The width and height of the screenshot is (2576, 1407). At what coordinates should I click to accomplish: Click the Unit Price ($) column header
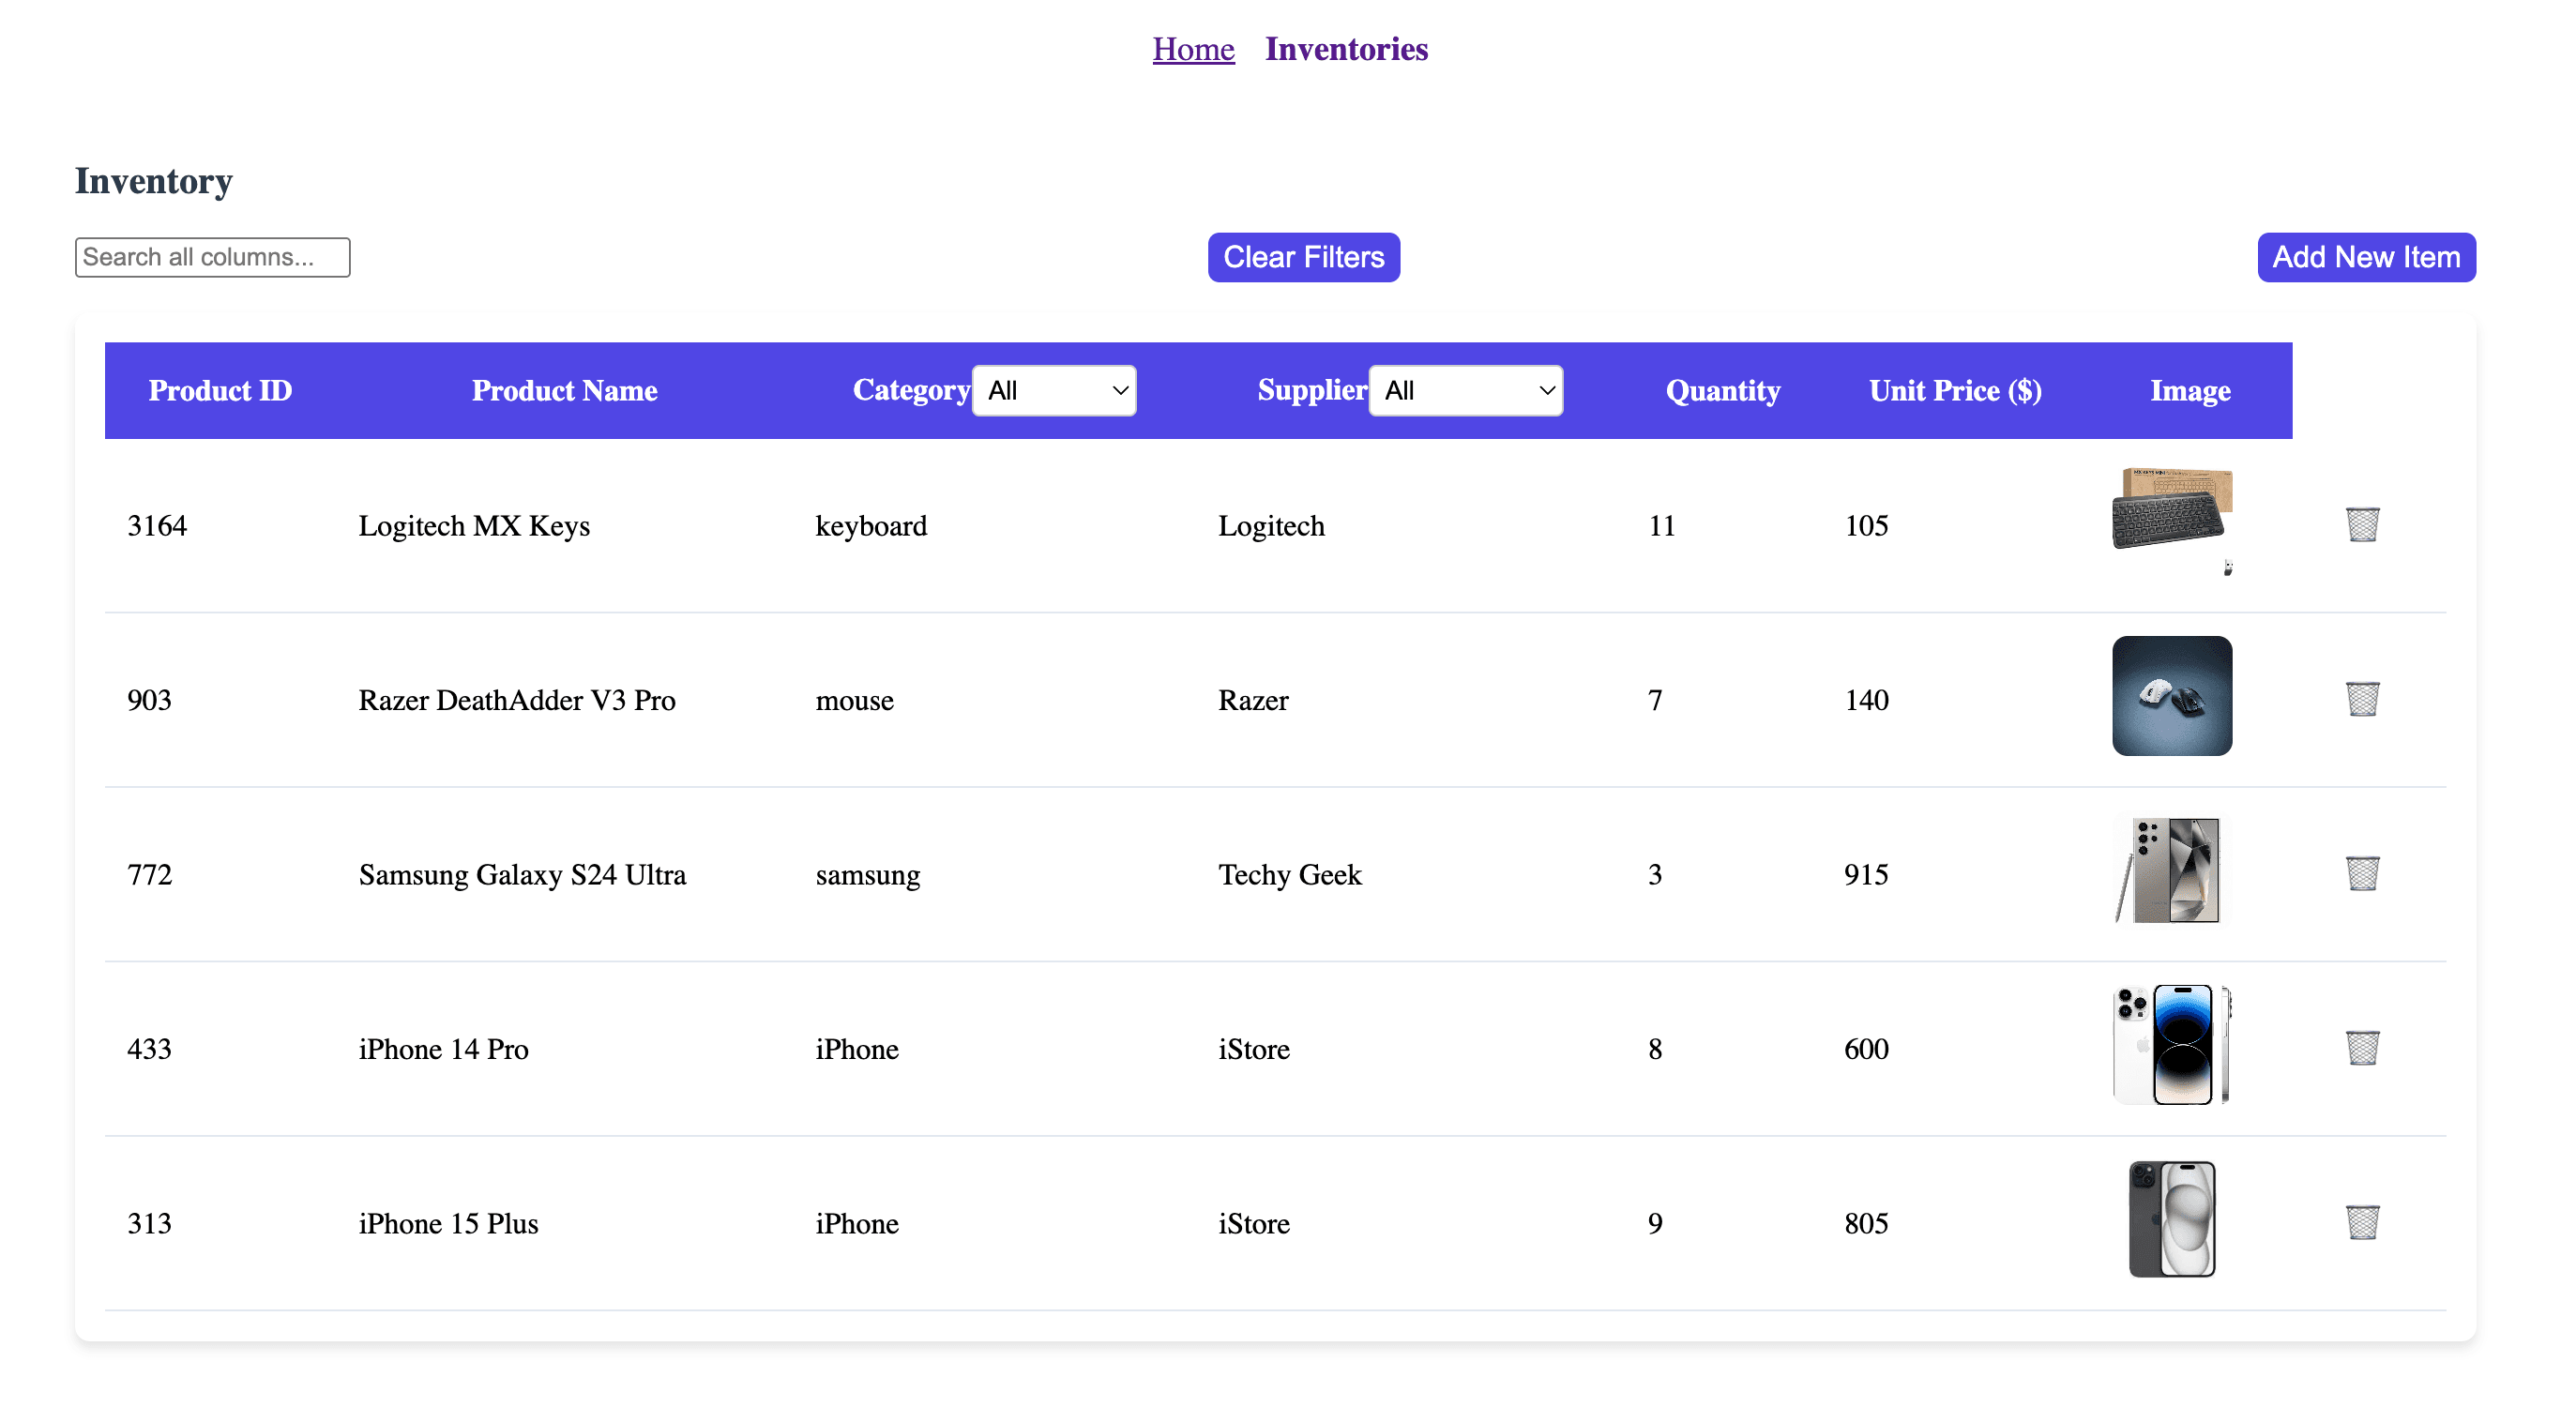(1955, 390)
